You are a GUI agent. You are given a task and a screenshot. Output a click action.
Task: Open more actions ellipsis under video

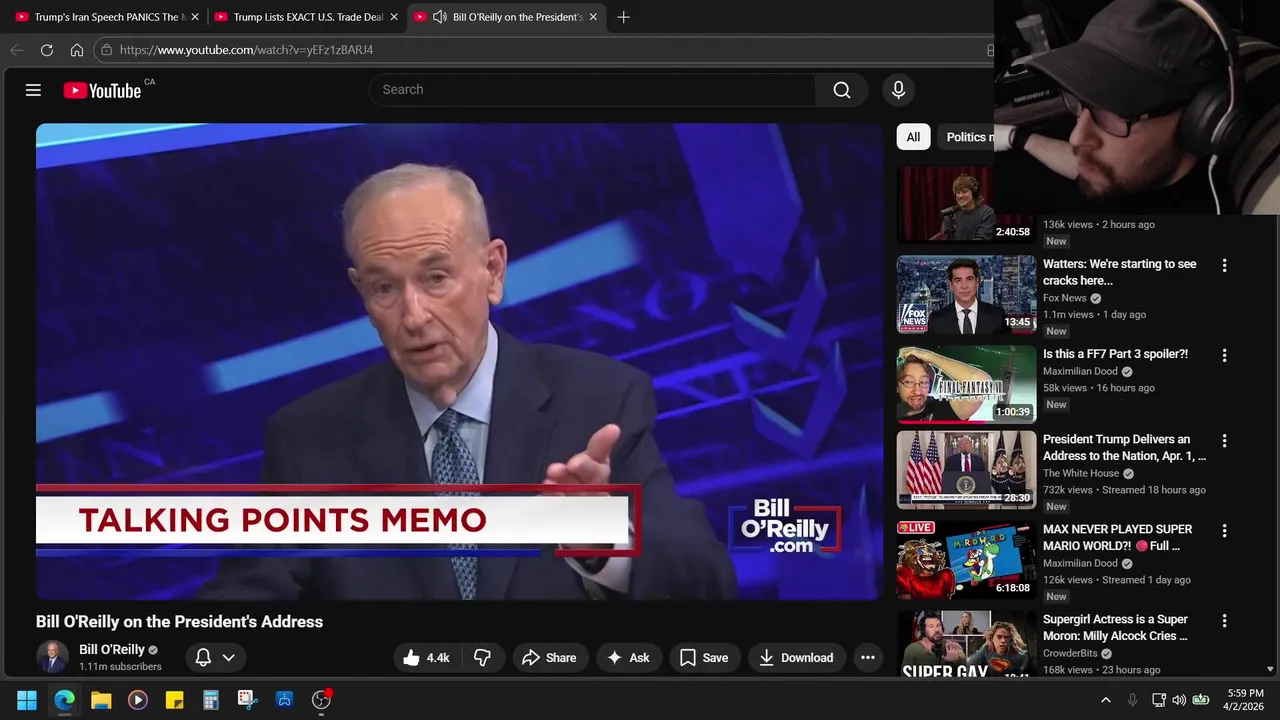coord(868,658)
